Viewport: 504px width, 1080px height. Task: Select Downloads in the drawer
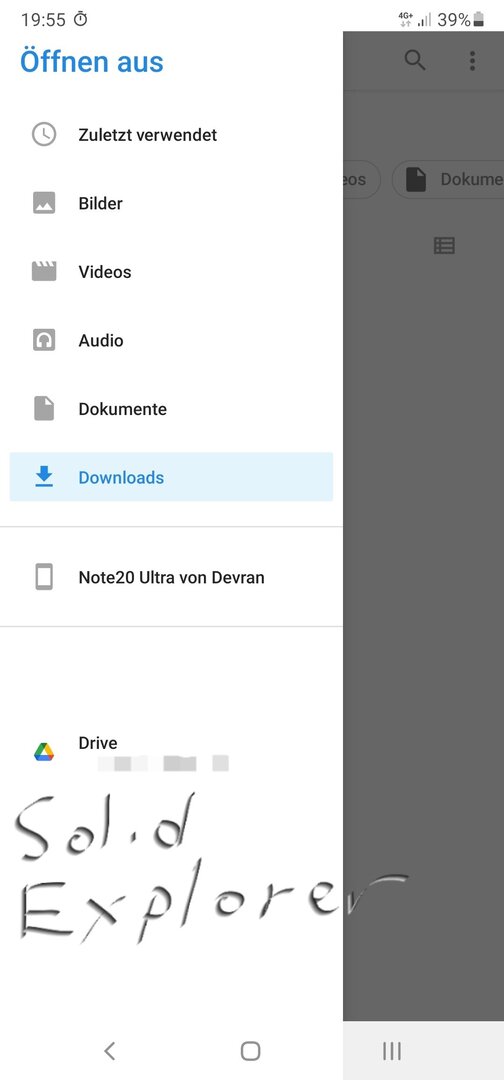click(171, 477)
